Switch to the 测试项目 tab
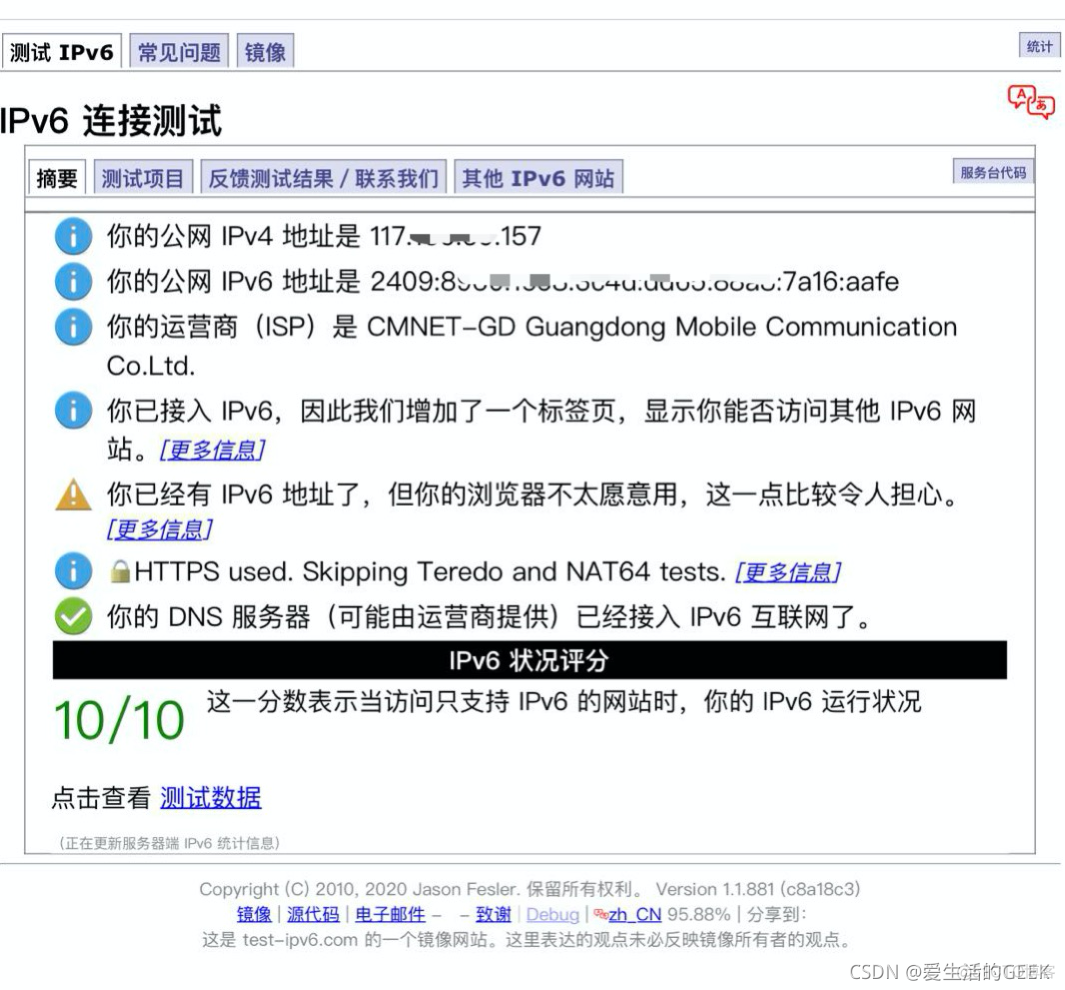This screenshot has width=1065, height=990. [143, 178]
